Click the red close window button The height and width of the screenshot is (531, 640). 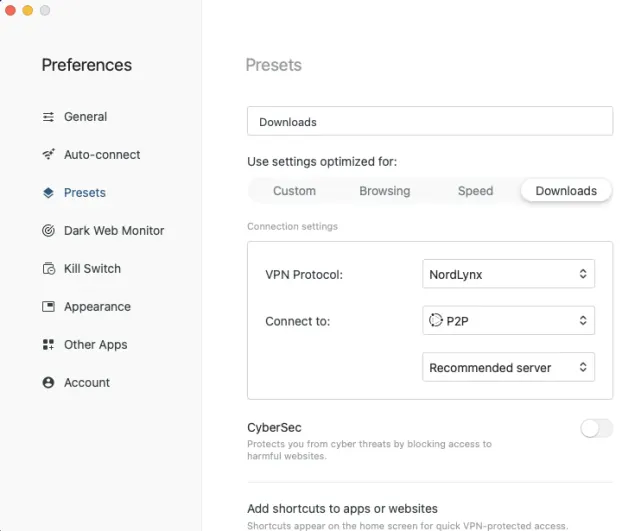[11, 10]
